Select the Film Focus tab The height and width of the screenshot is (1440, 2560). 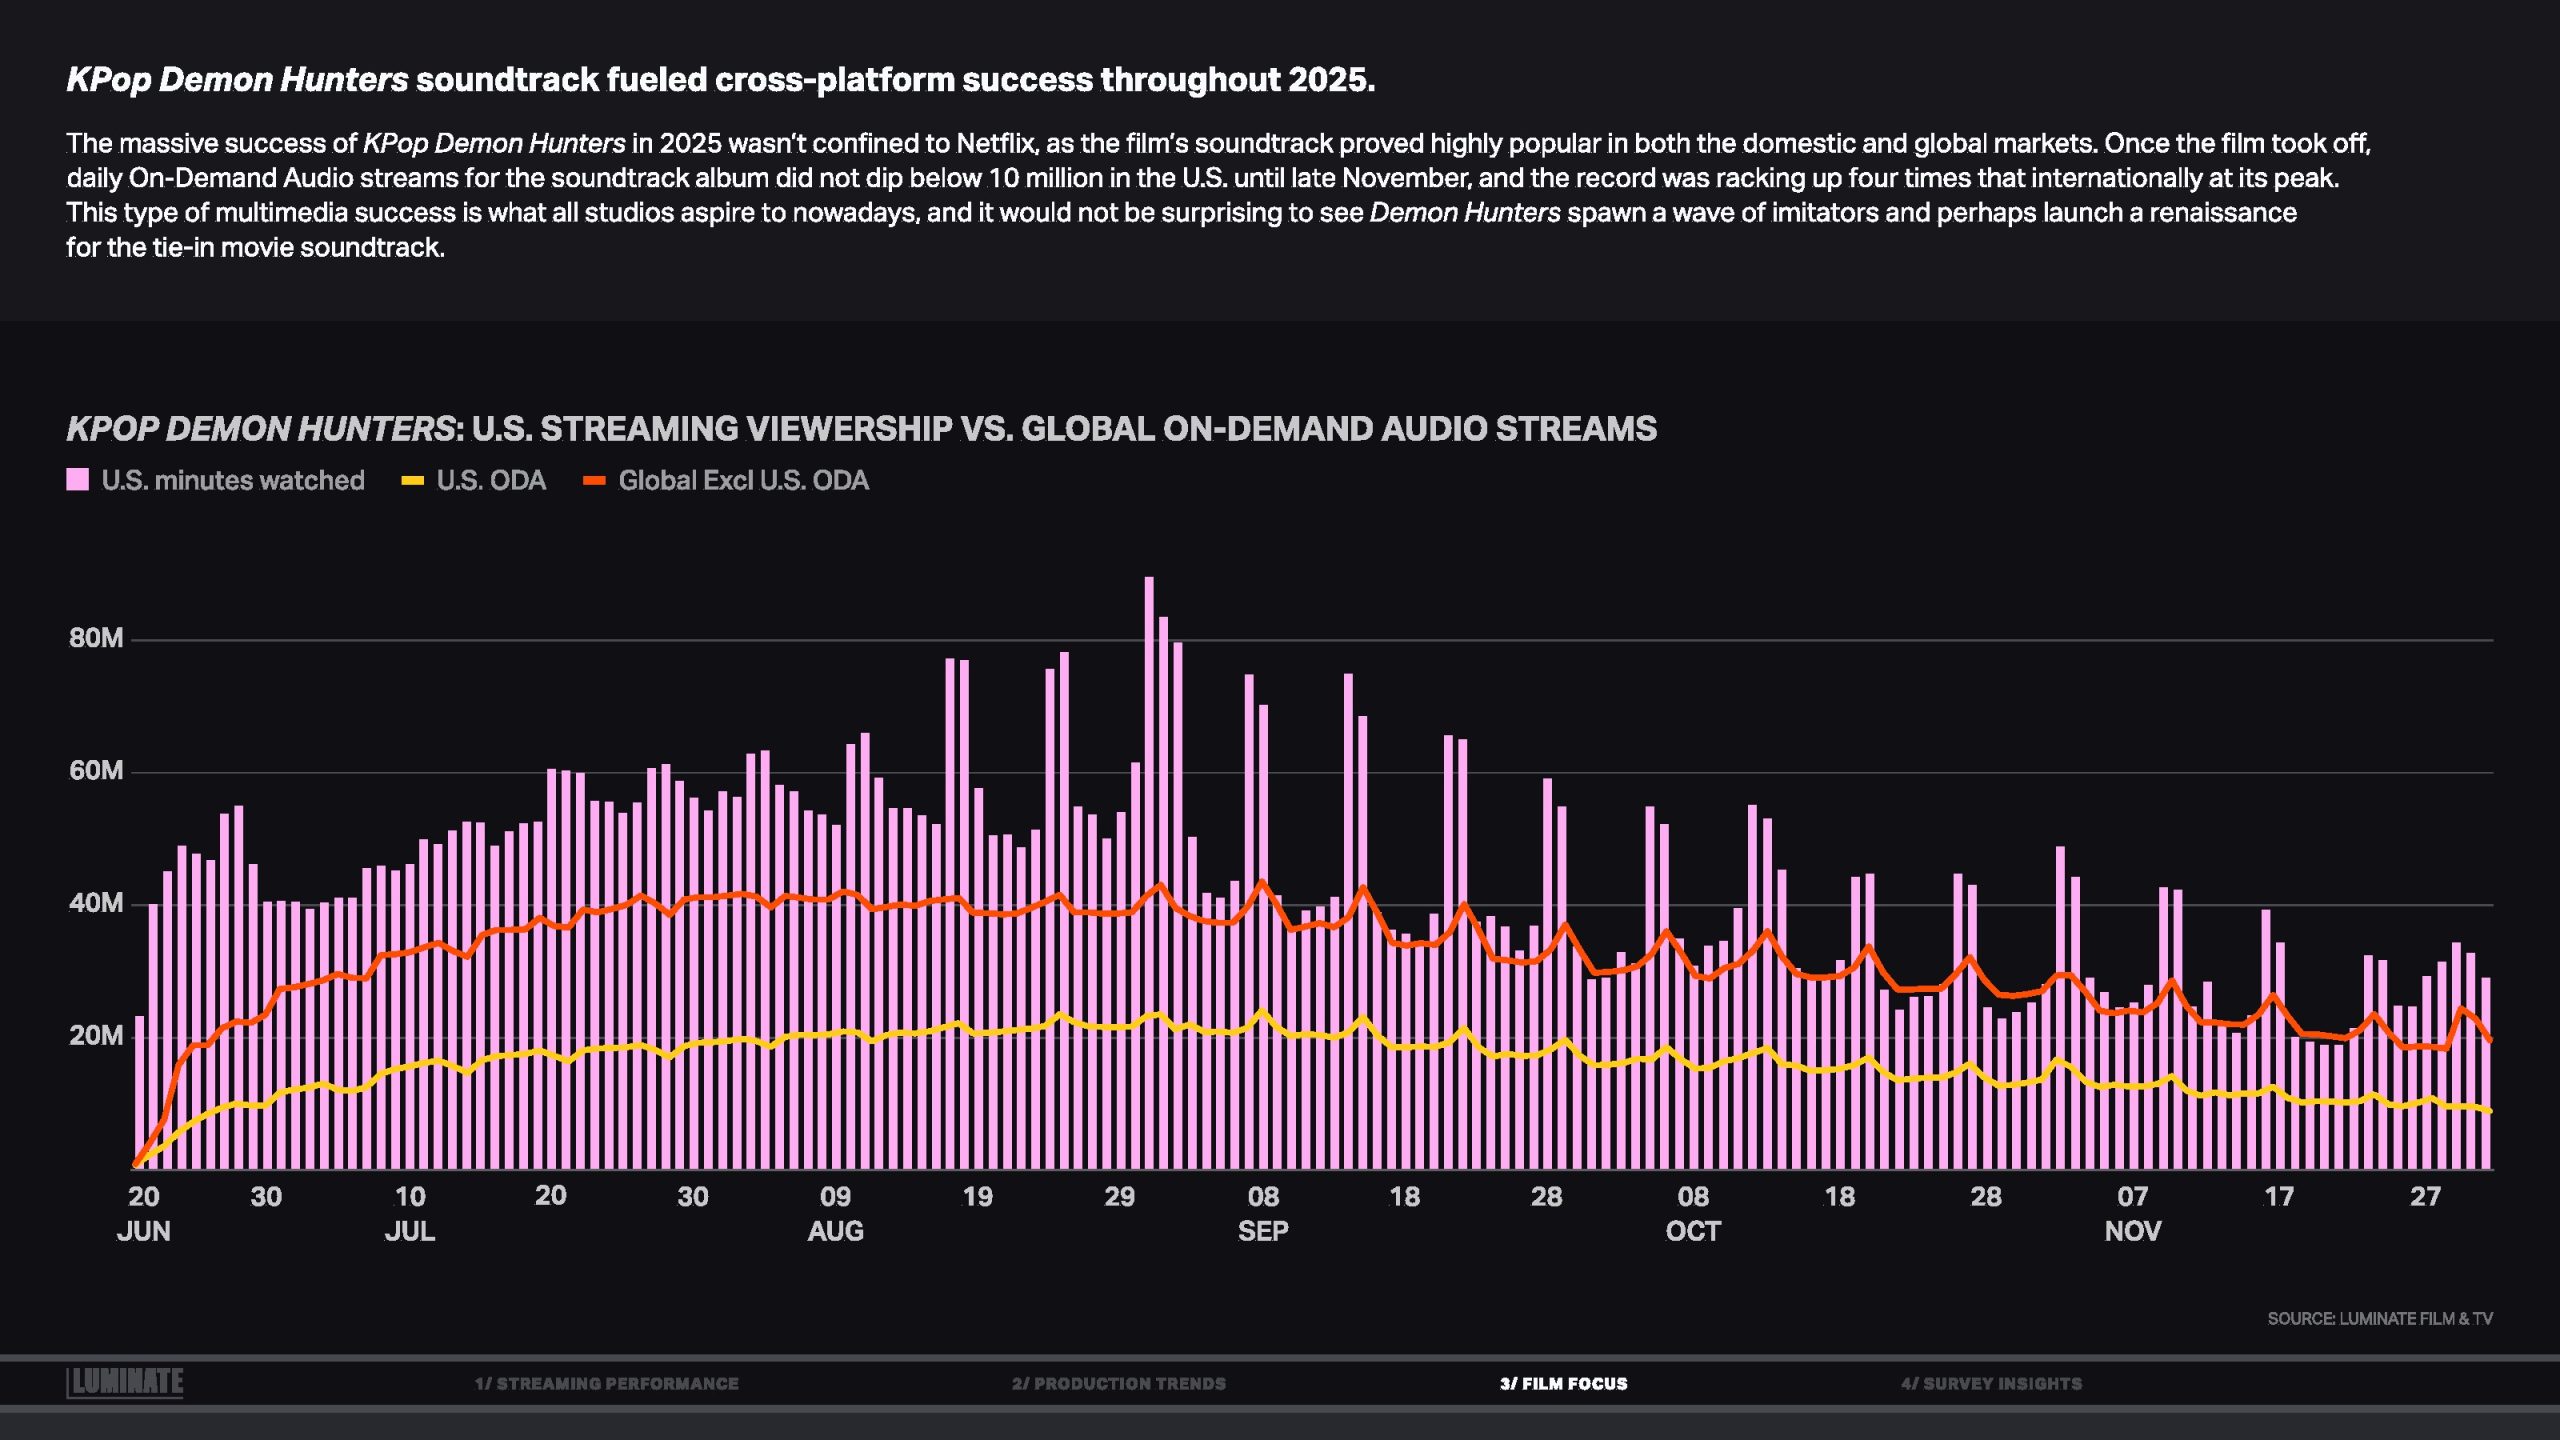click(x=1563, y=1384)
